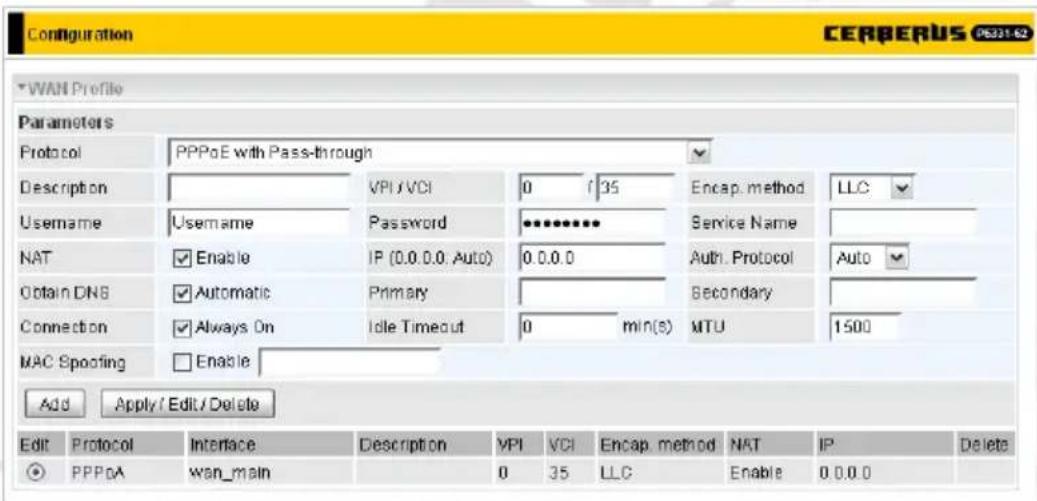The width and height of the screenshot is (1037, 501).
Task: Focus the MAC Spoofing address field
Action: [x=349, y=362]
